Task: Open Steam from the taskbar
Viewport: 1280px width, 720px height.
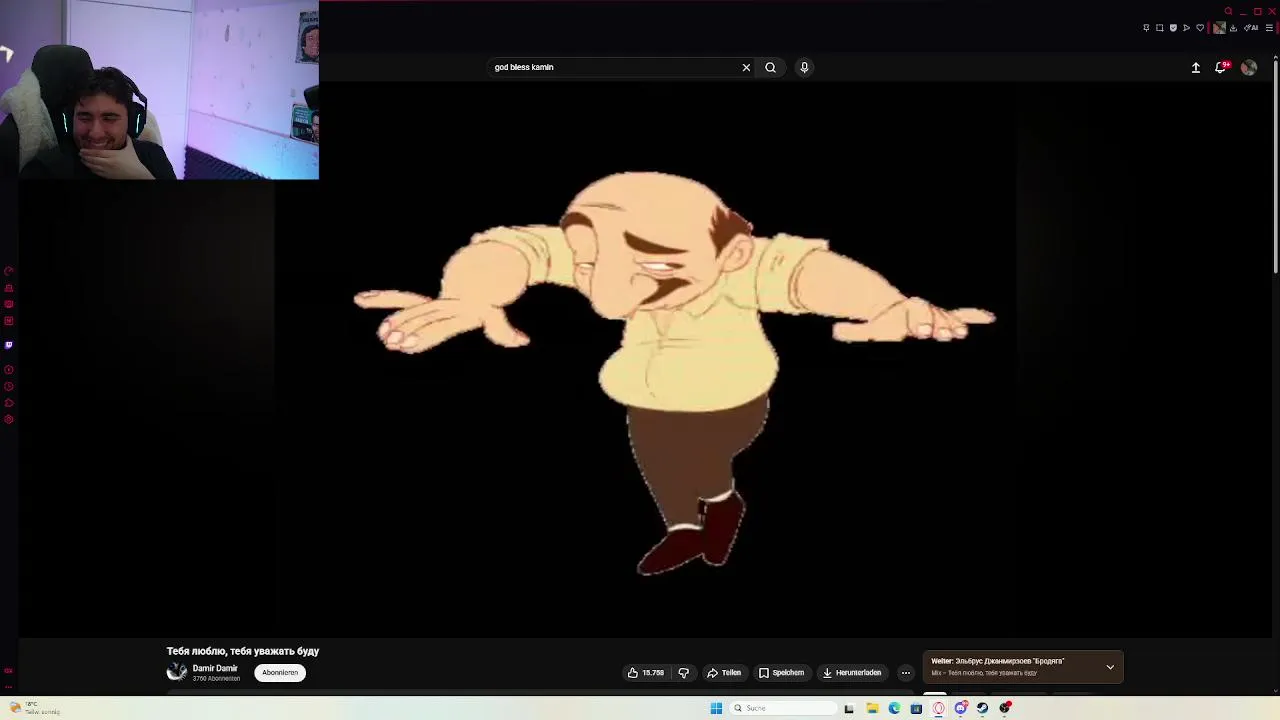Action: (982, 708)
